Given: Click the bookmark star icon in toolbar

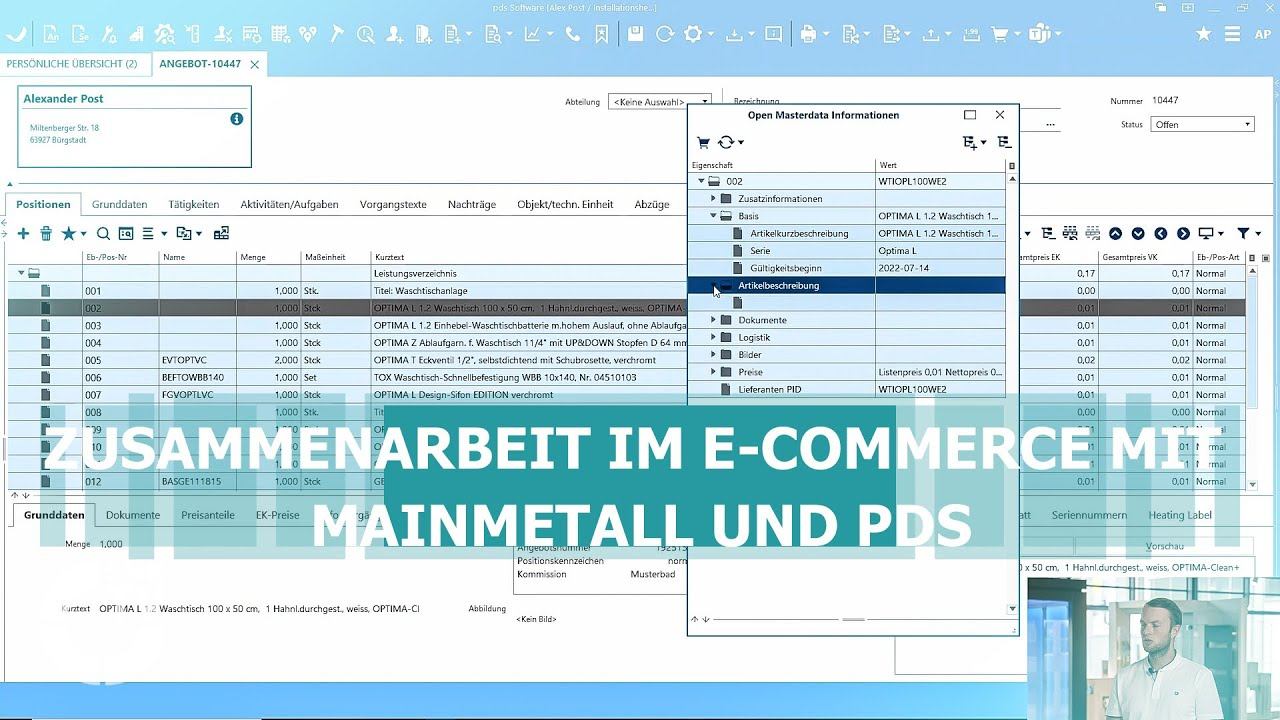Looking at the screenshot, I should coord(601,34).
